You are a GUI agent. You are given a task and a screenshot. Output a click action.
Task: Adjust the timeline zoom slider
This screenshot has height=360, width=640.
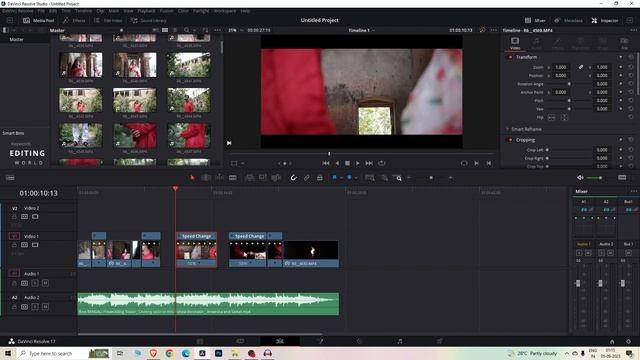(x=431, y=178)
